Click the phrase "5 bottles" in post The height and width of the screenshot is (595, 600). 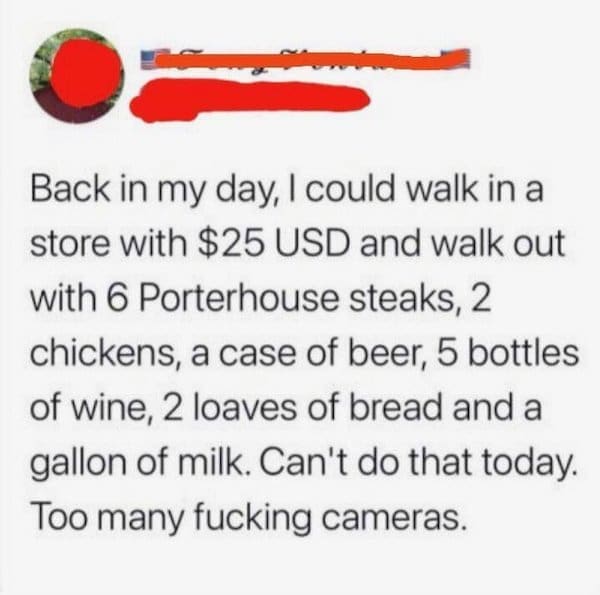508,352
